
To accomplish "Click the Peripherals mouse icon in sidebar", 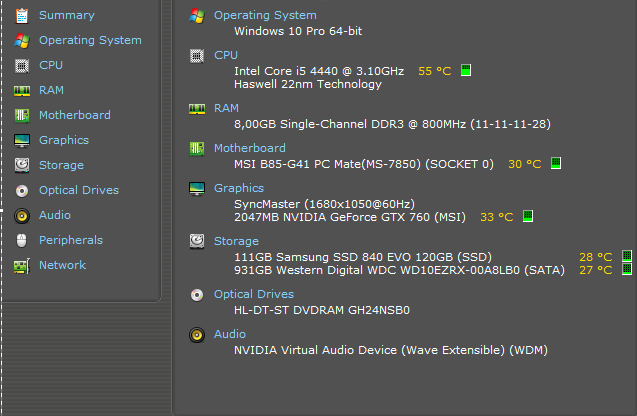I will pos(21,241).
